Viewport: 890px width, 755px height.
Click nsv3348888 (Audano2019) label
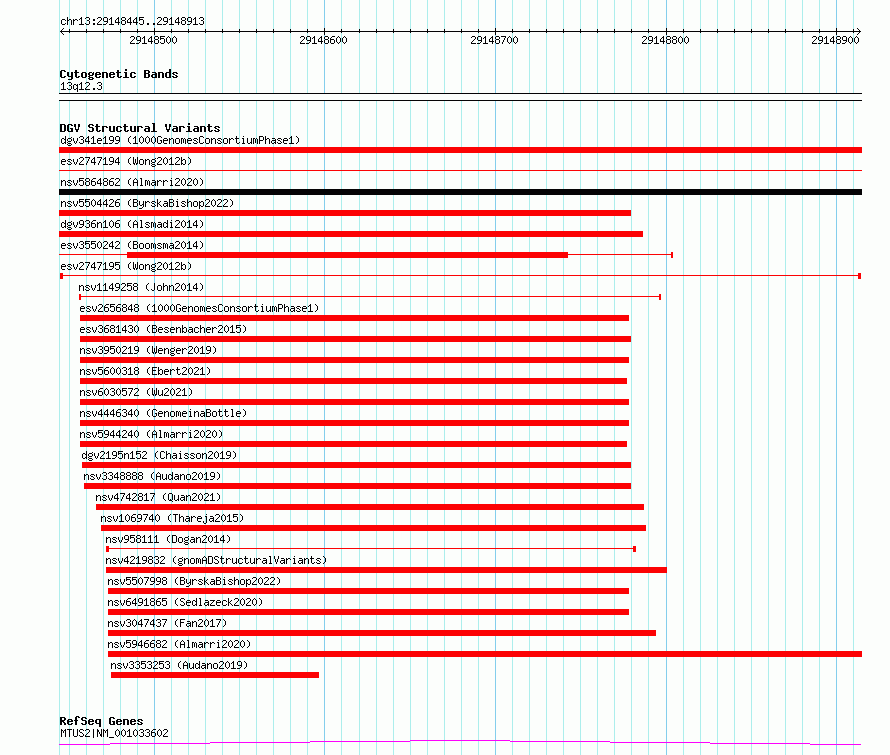pos(152,476)
